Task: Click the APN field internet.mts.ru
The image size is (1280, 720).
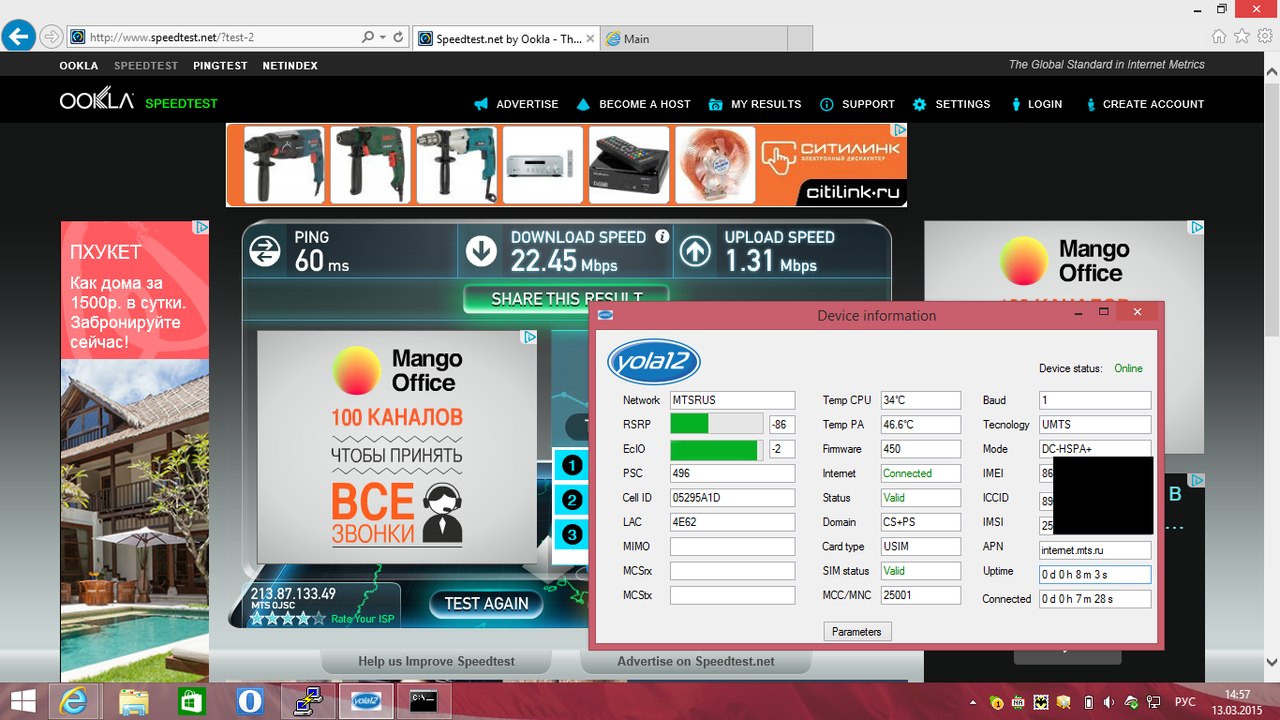Action: [x=1095, y=550]
